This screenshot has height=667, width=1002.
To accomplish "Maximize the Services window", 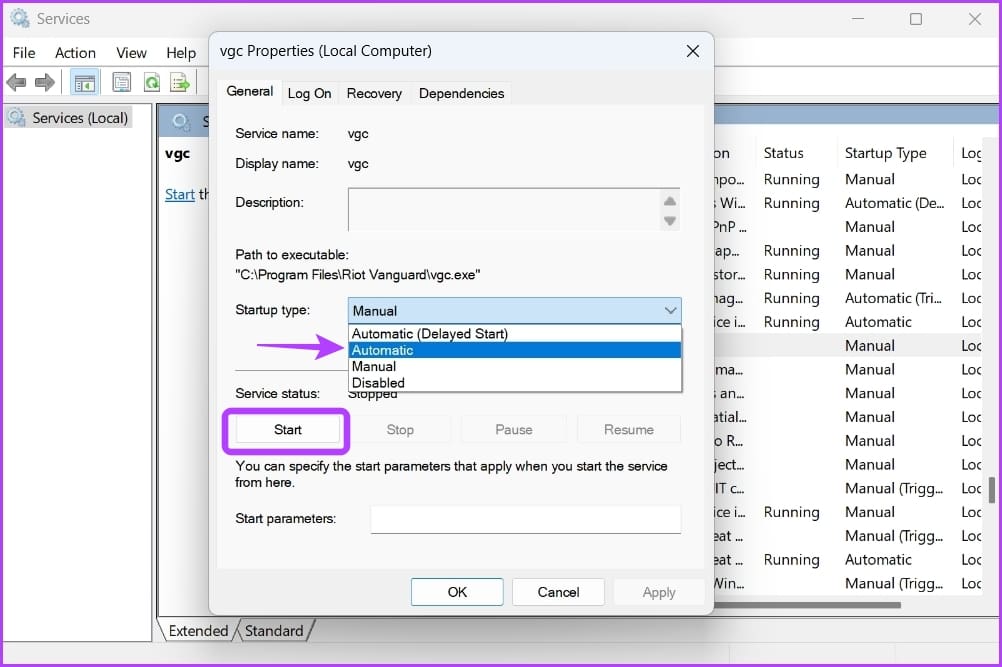I will tap(916, 19).
